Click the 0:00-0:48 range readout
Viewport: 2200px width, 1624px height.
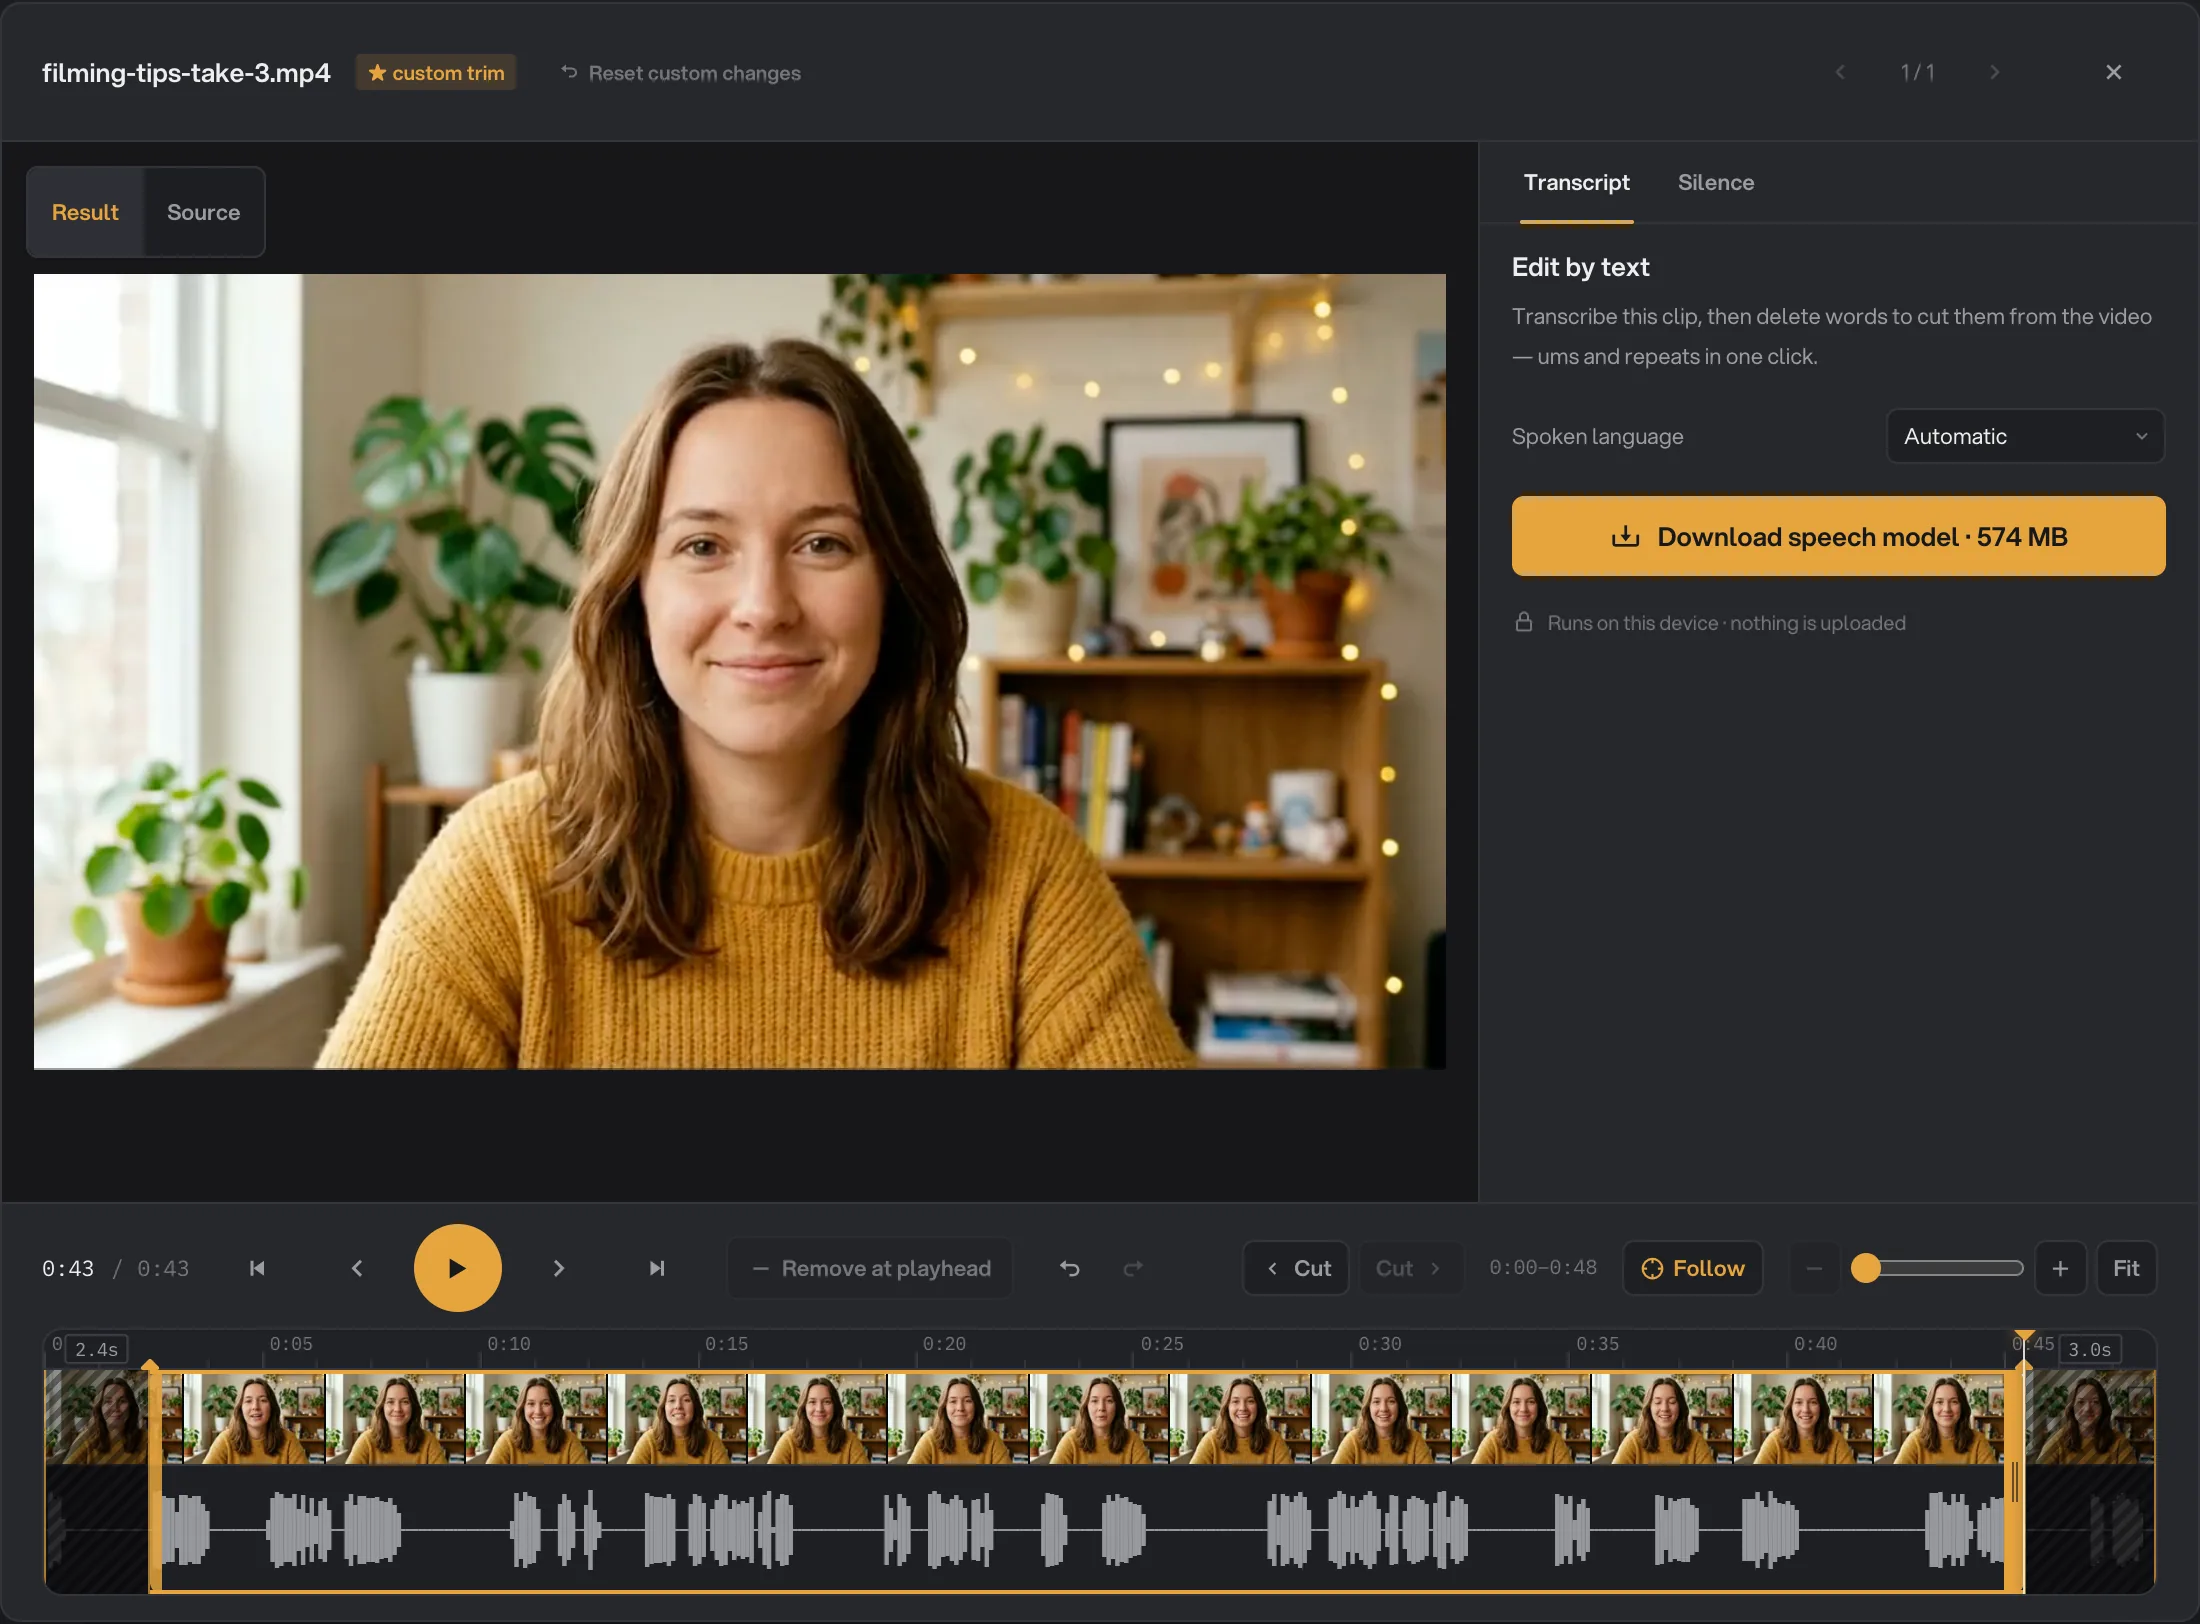(1543, 1268)
